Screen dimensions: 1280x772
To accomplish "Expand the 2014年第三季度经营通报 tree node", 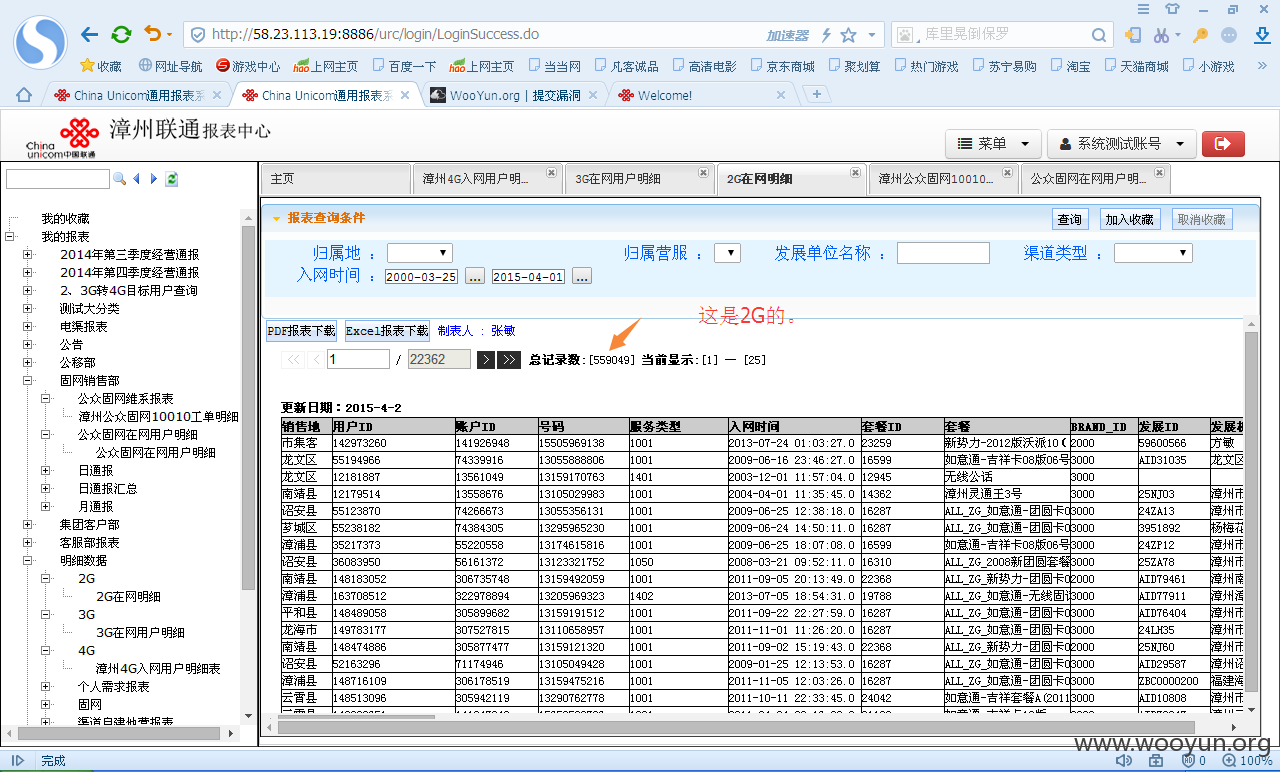I will (x=27, y=254).
